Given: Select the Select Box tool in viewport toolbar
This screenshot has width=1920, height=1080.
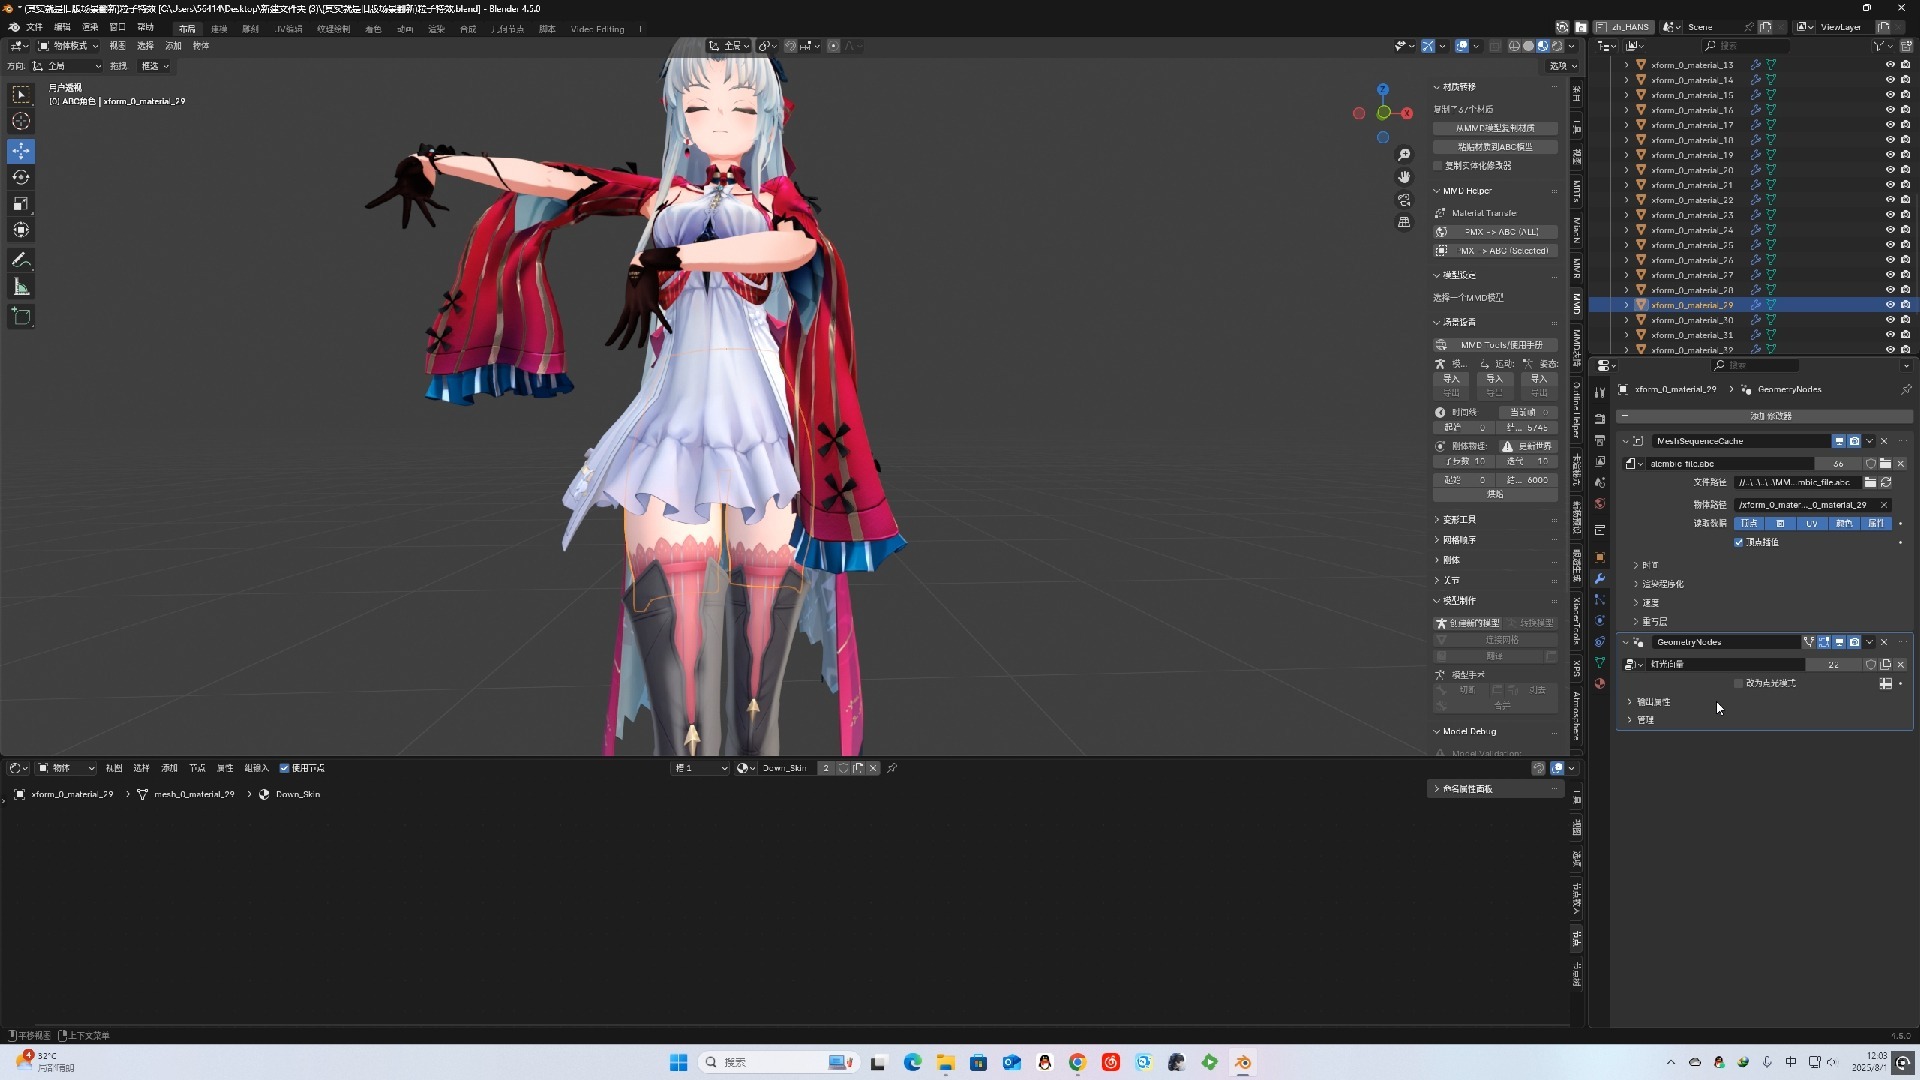Looking at the screenshot, I should 21,95.
